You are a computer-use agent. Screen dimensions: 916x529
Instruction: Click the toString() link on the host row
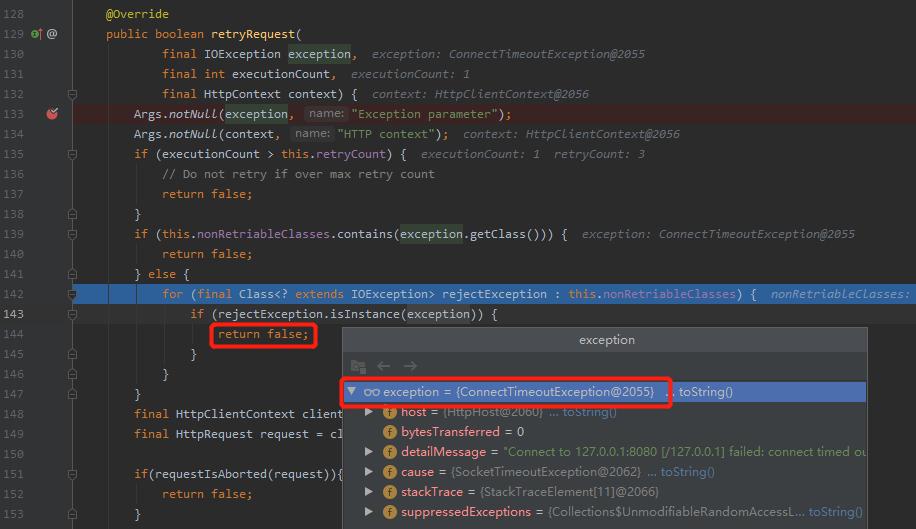[589, 412]
